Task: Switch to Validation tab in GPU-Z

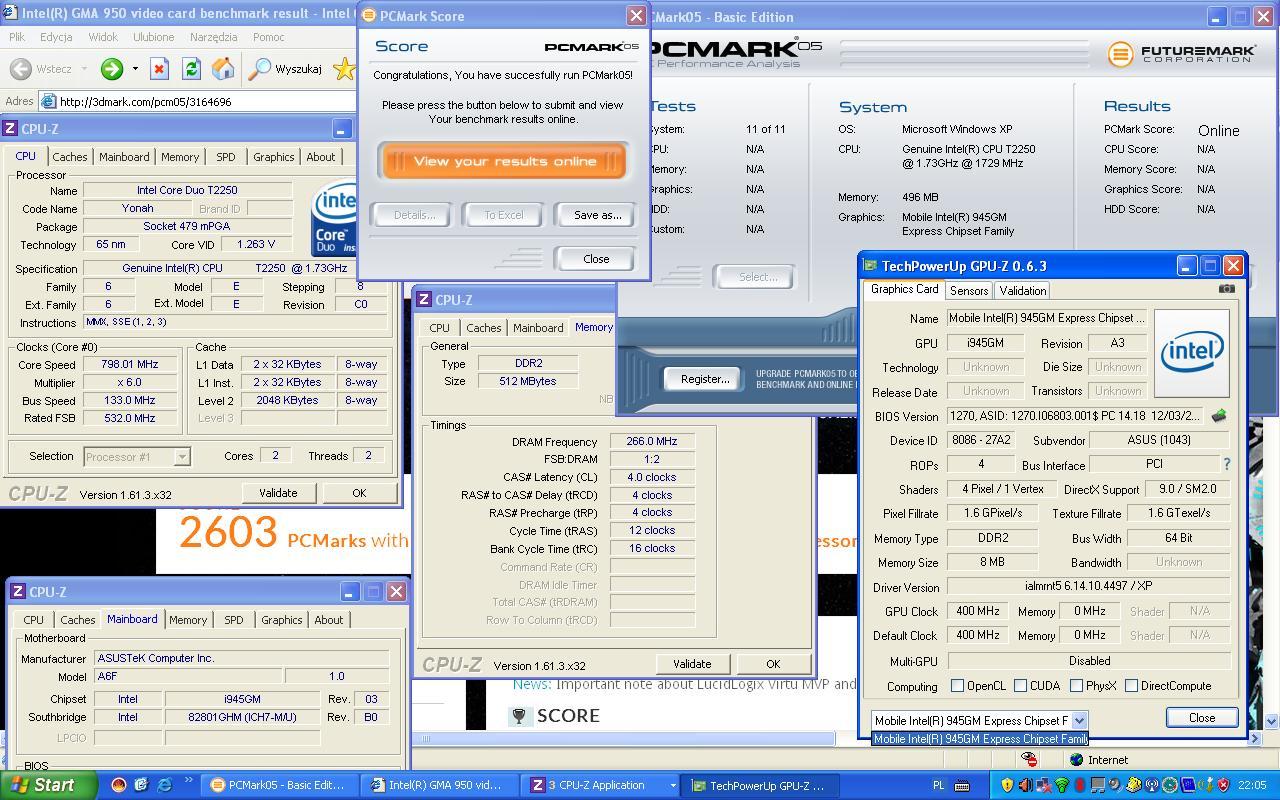Action: [x=1022, y=291]
